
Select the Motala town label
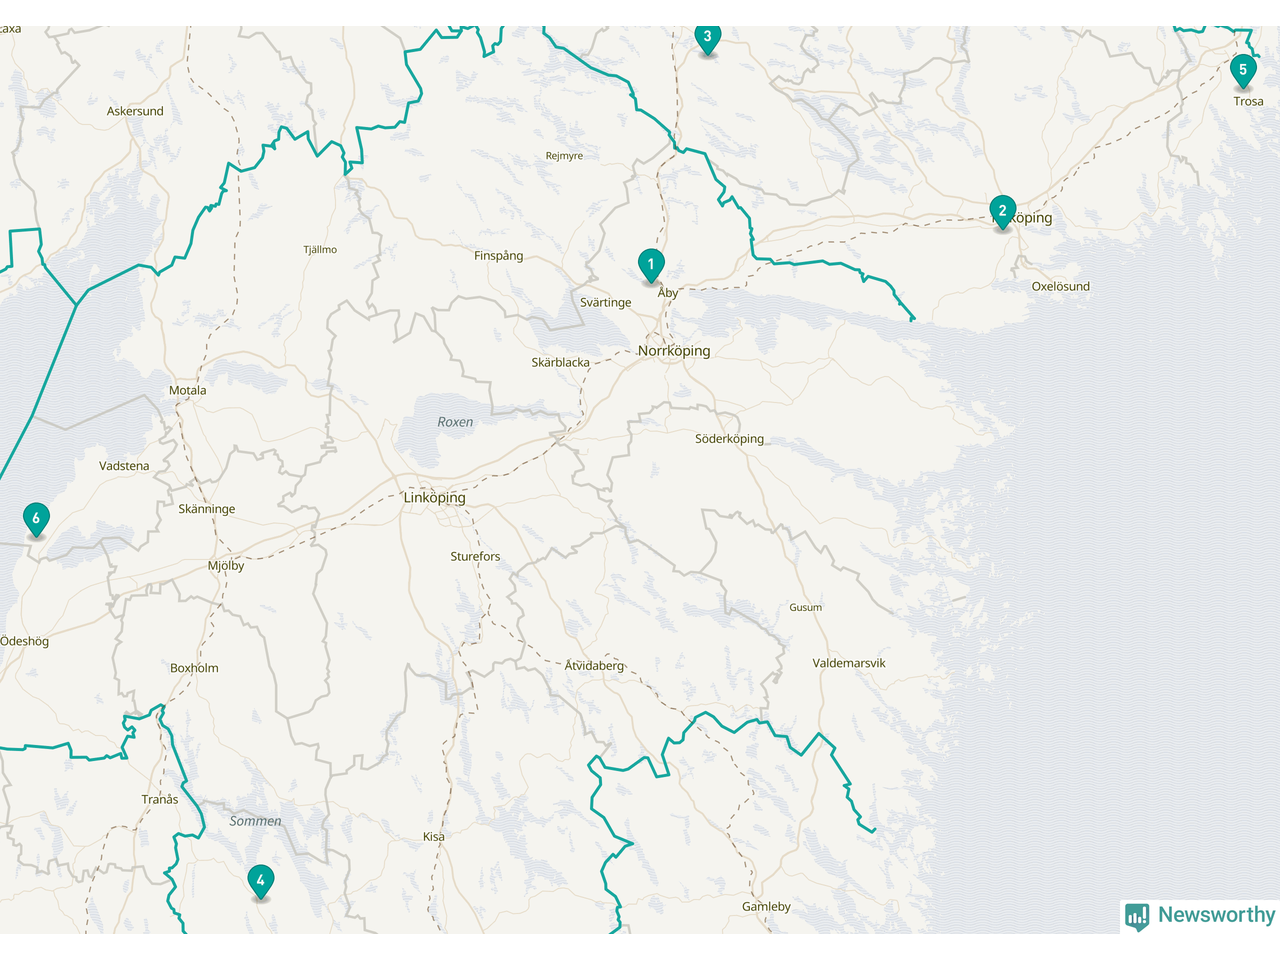187,391
